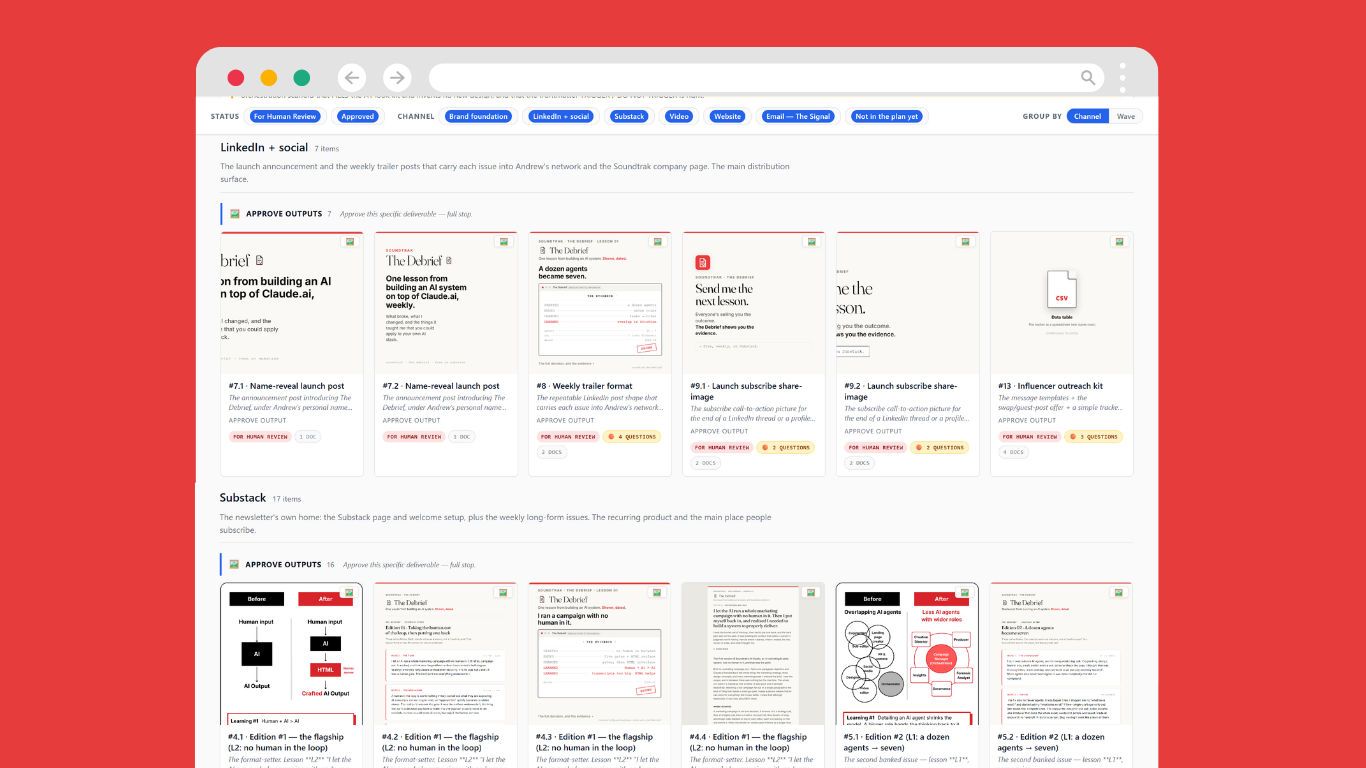Click the 'LinkedIn + social' section heading

[x=264, y=147]
